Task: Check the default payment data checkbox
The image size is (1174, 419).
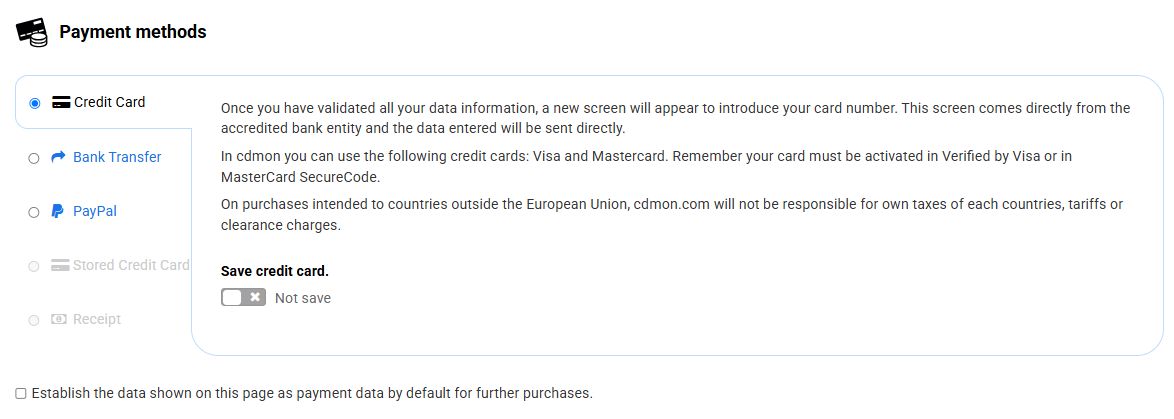Action: tap(22, 393)
